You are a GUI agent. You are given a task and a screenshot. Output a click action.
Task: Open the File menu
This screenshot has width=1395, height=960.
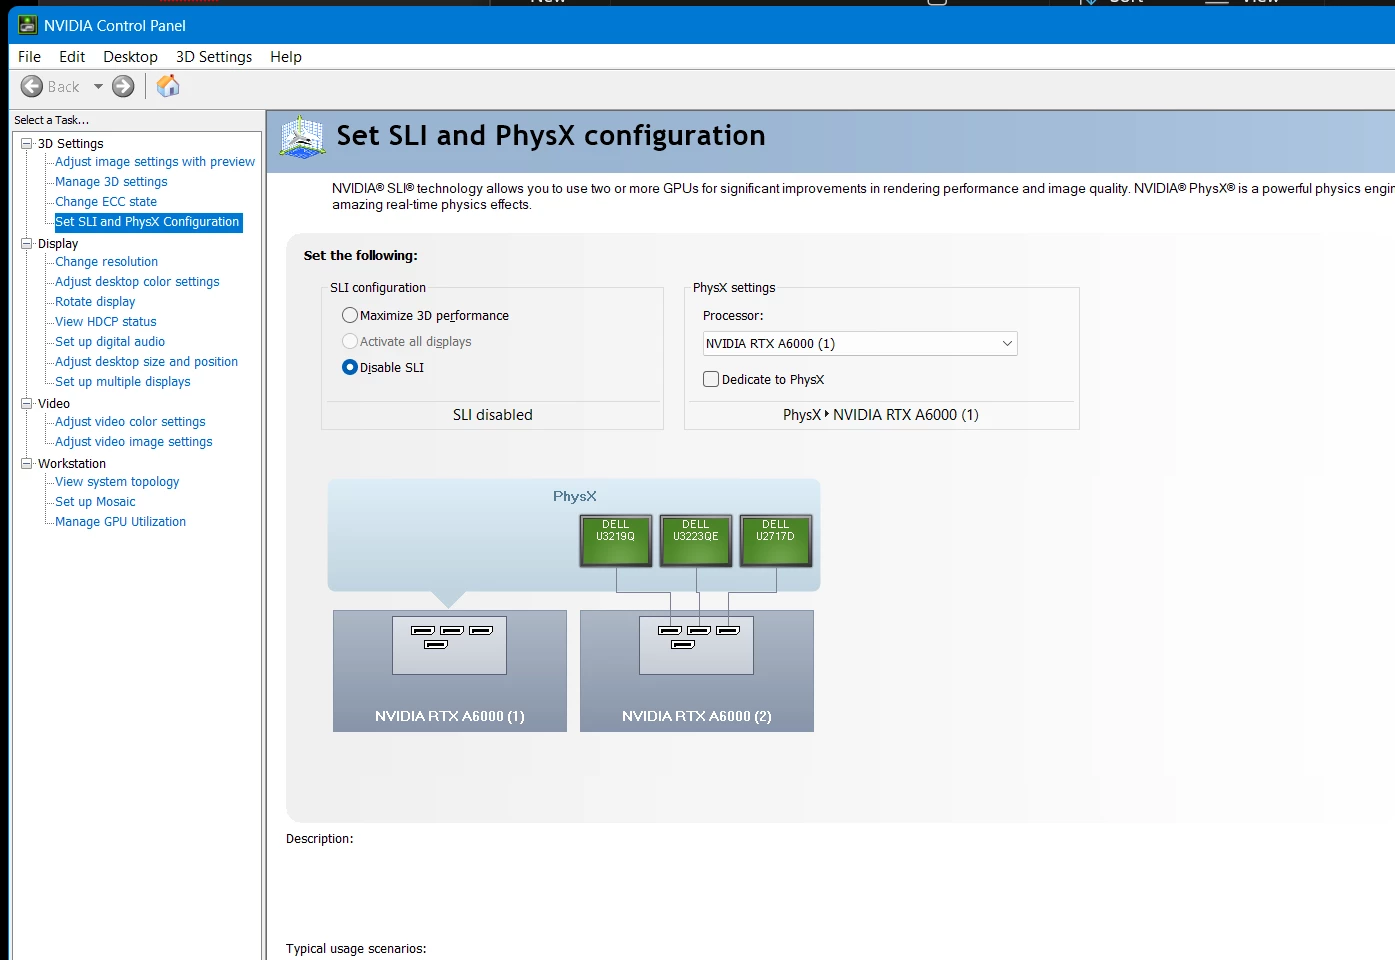point(29,57)
